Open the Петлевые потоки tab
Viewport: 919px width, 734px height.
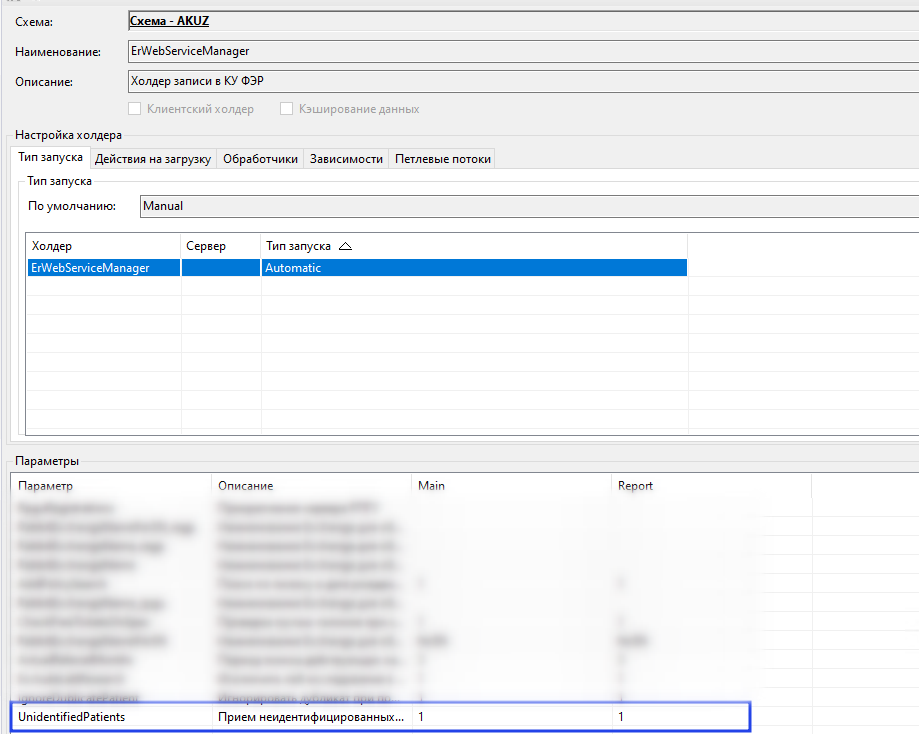(443, 159)
